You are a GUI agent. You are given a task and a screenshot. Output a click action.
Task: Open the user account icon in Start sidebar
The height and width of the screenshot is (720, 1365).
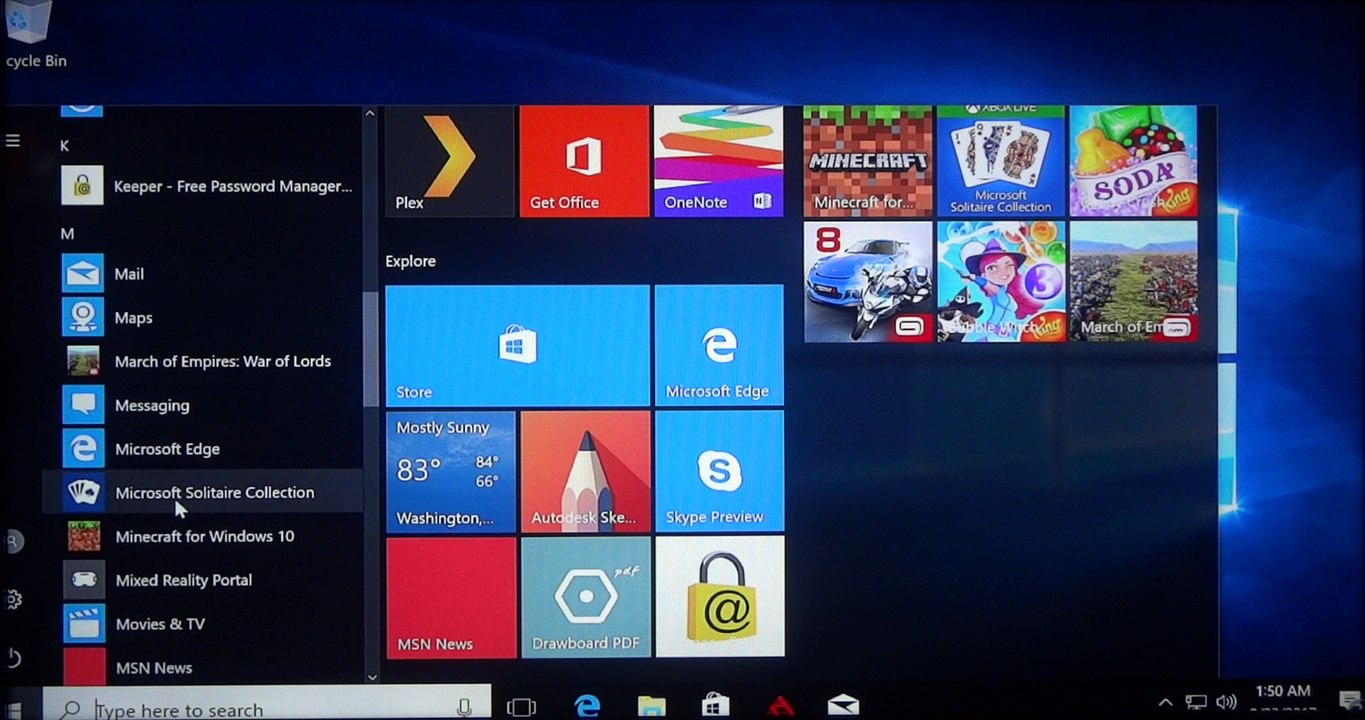point(13,541)
